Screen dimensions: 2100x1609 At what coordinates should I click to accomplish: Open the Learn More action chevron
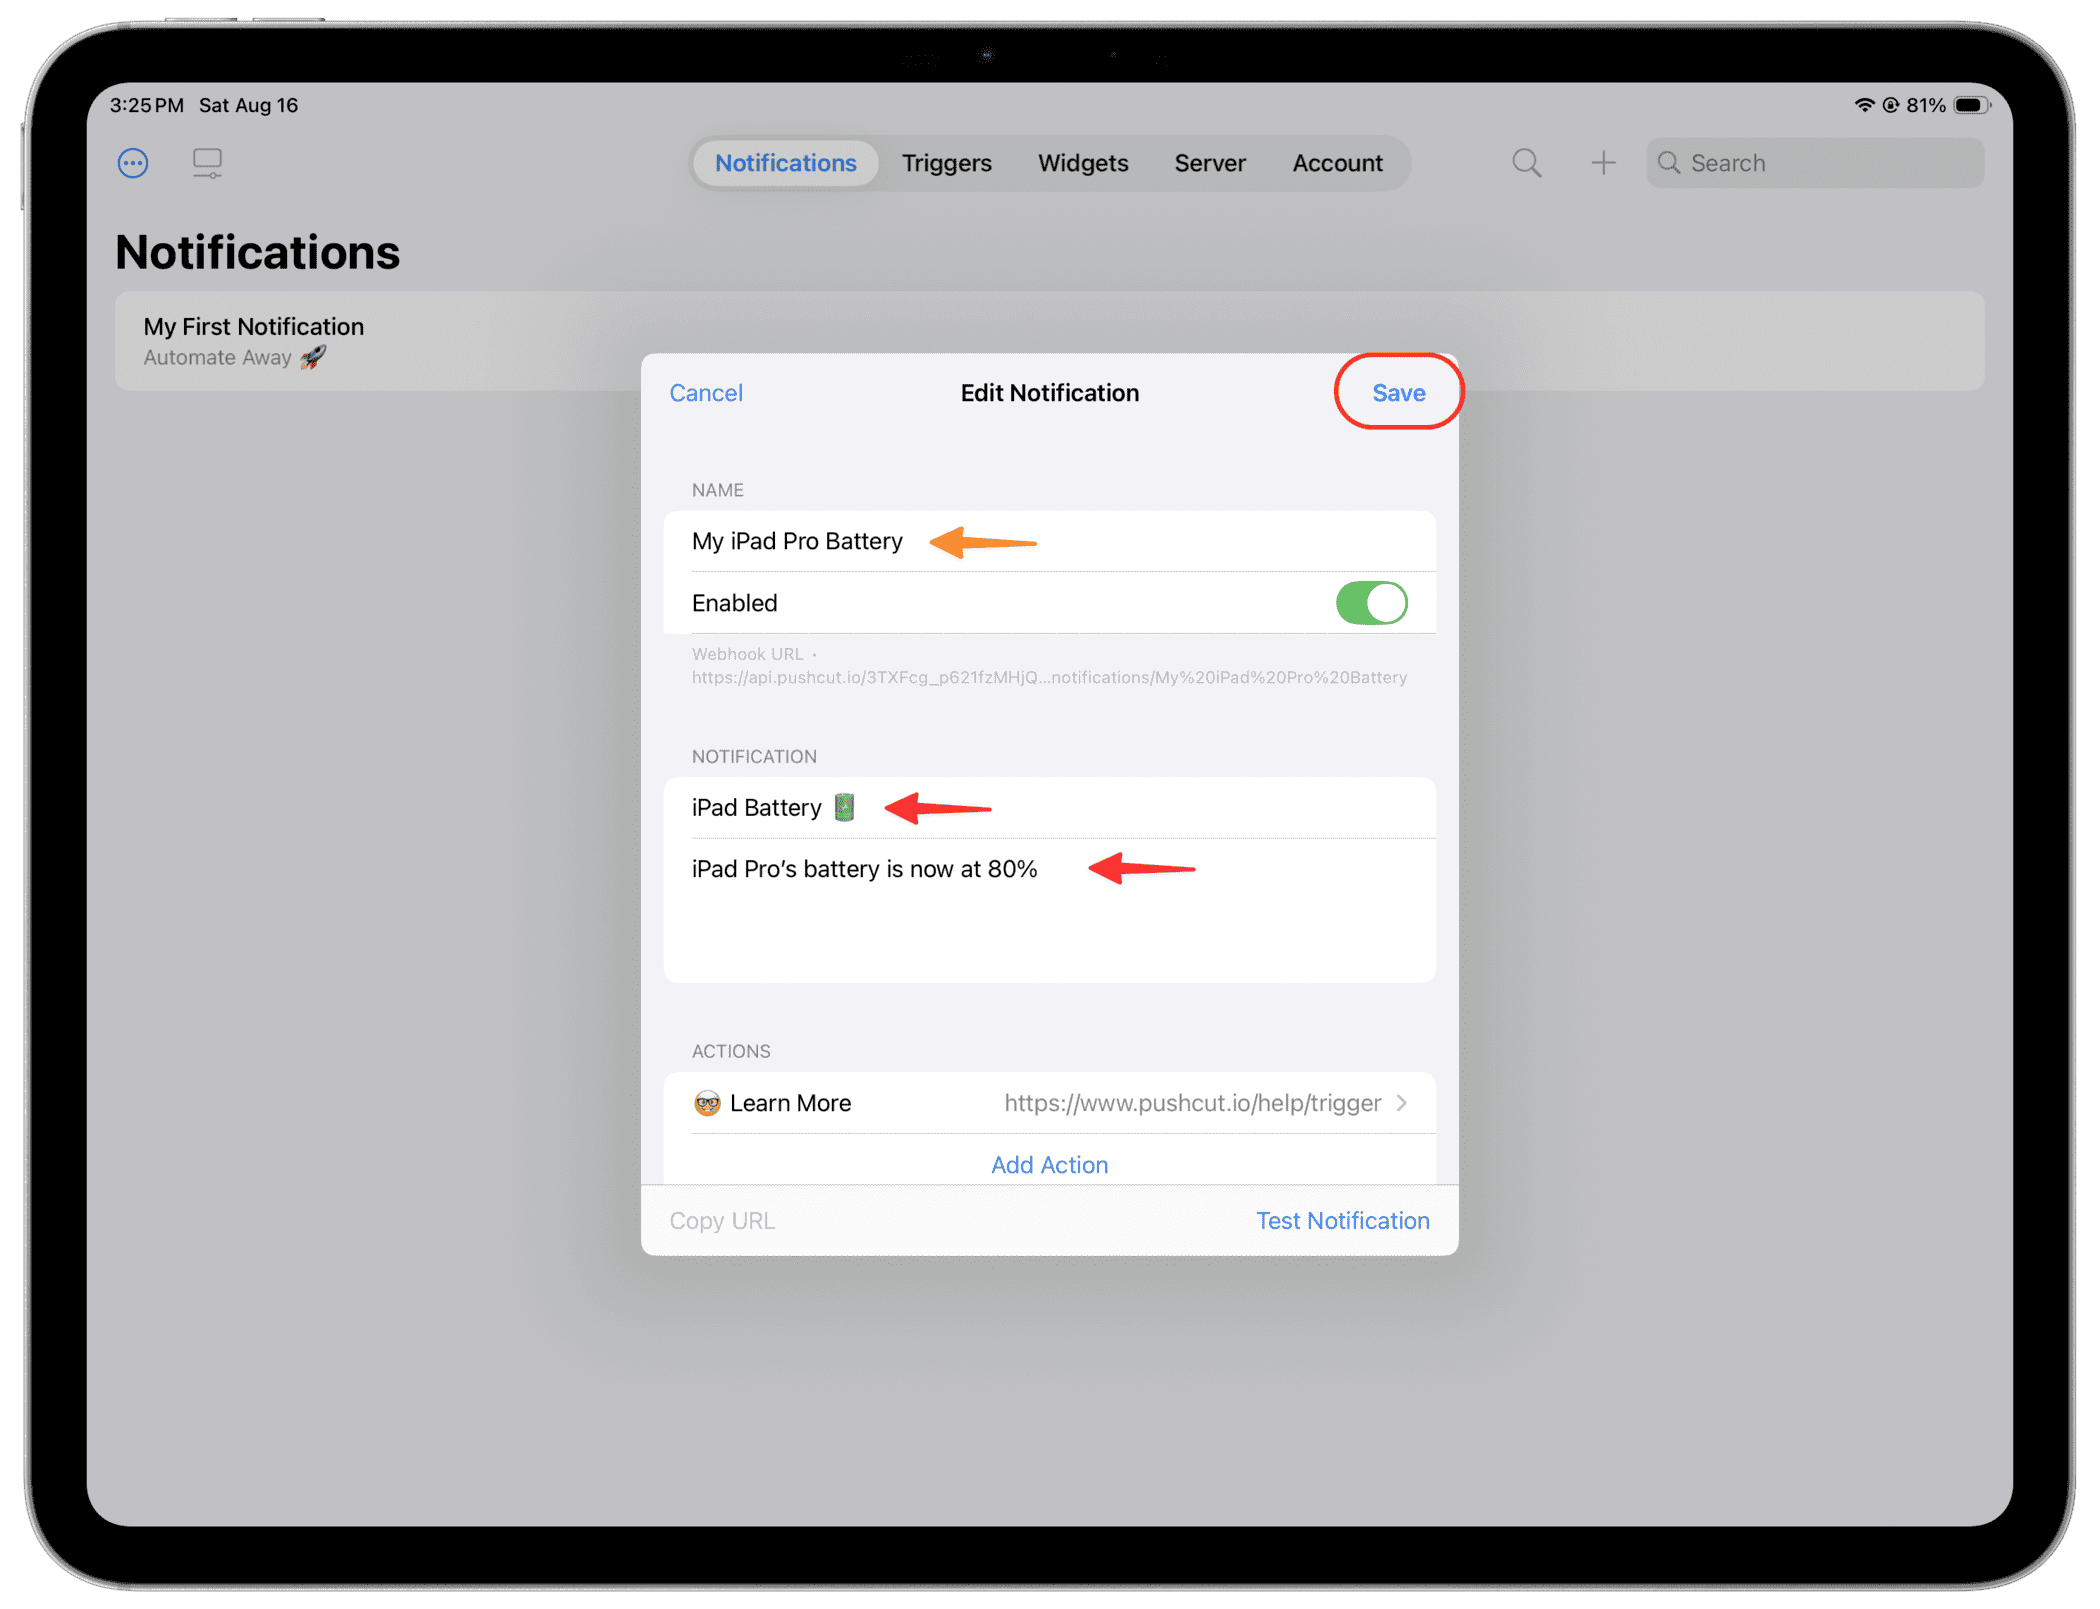1402,1103
